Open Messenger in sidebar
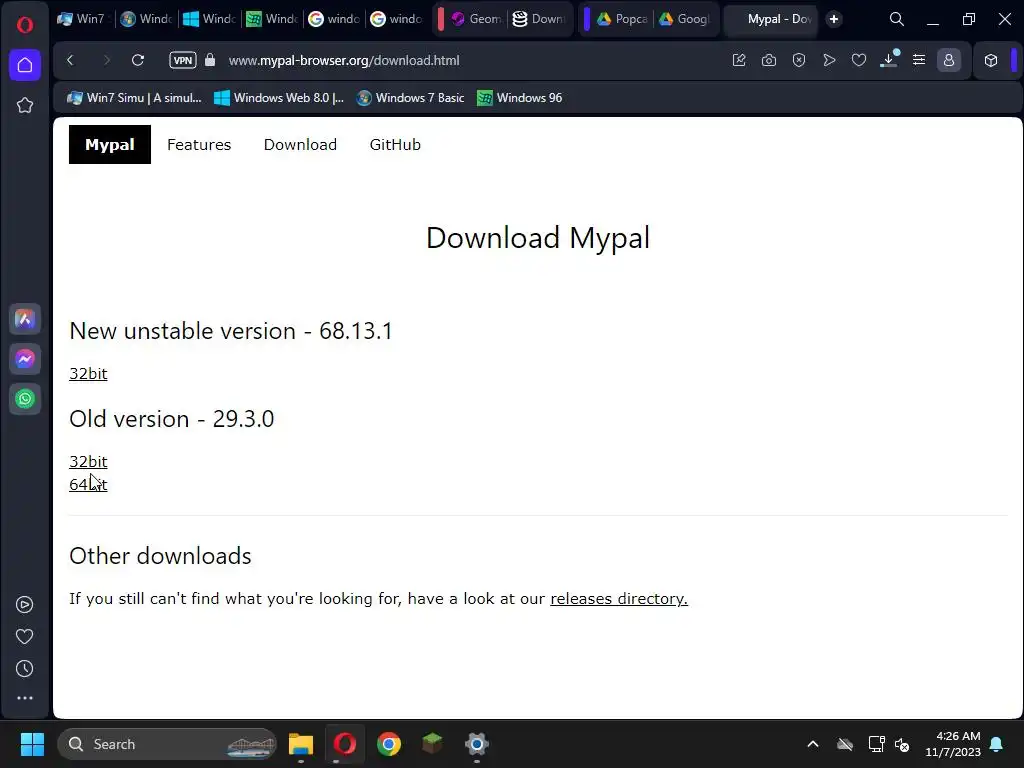 click(x=25, y=359)
